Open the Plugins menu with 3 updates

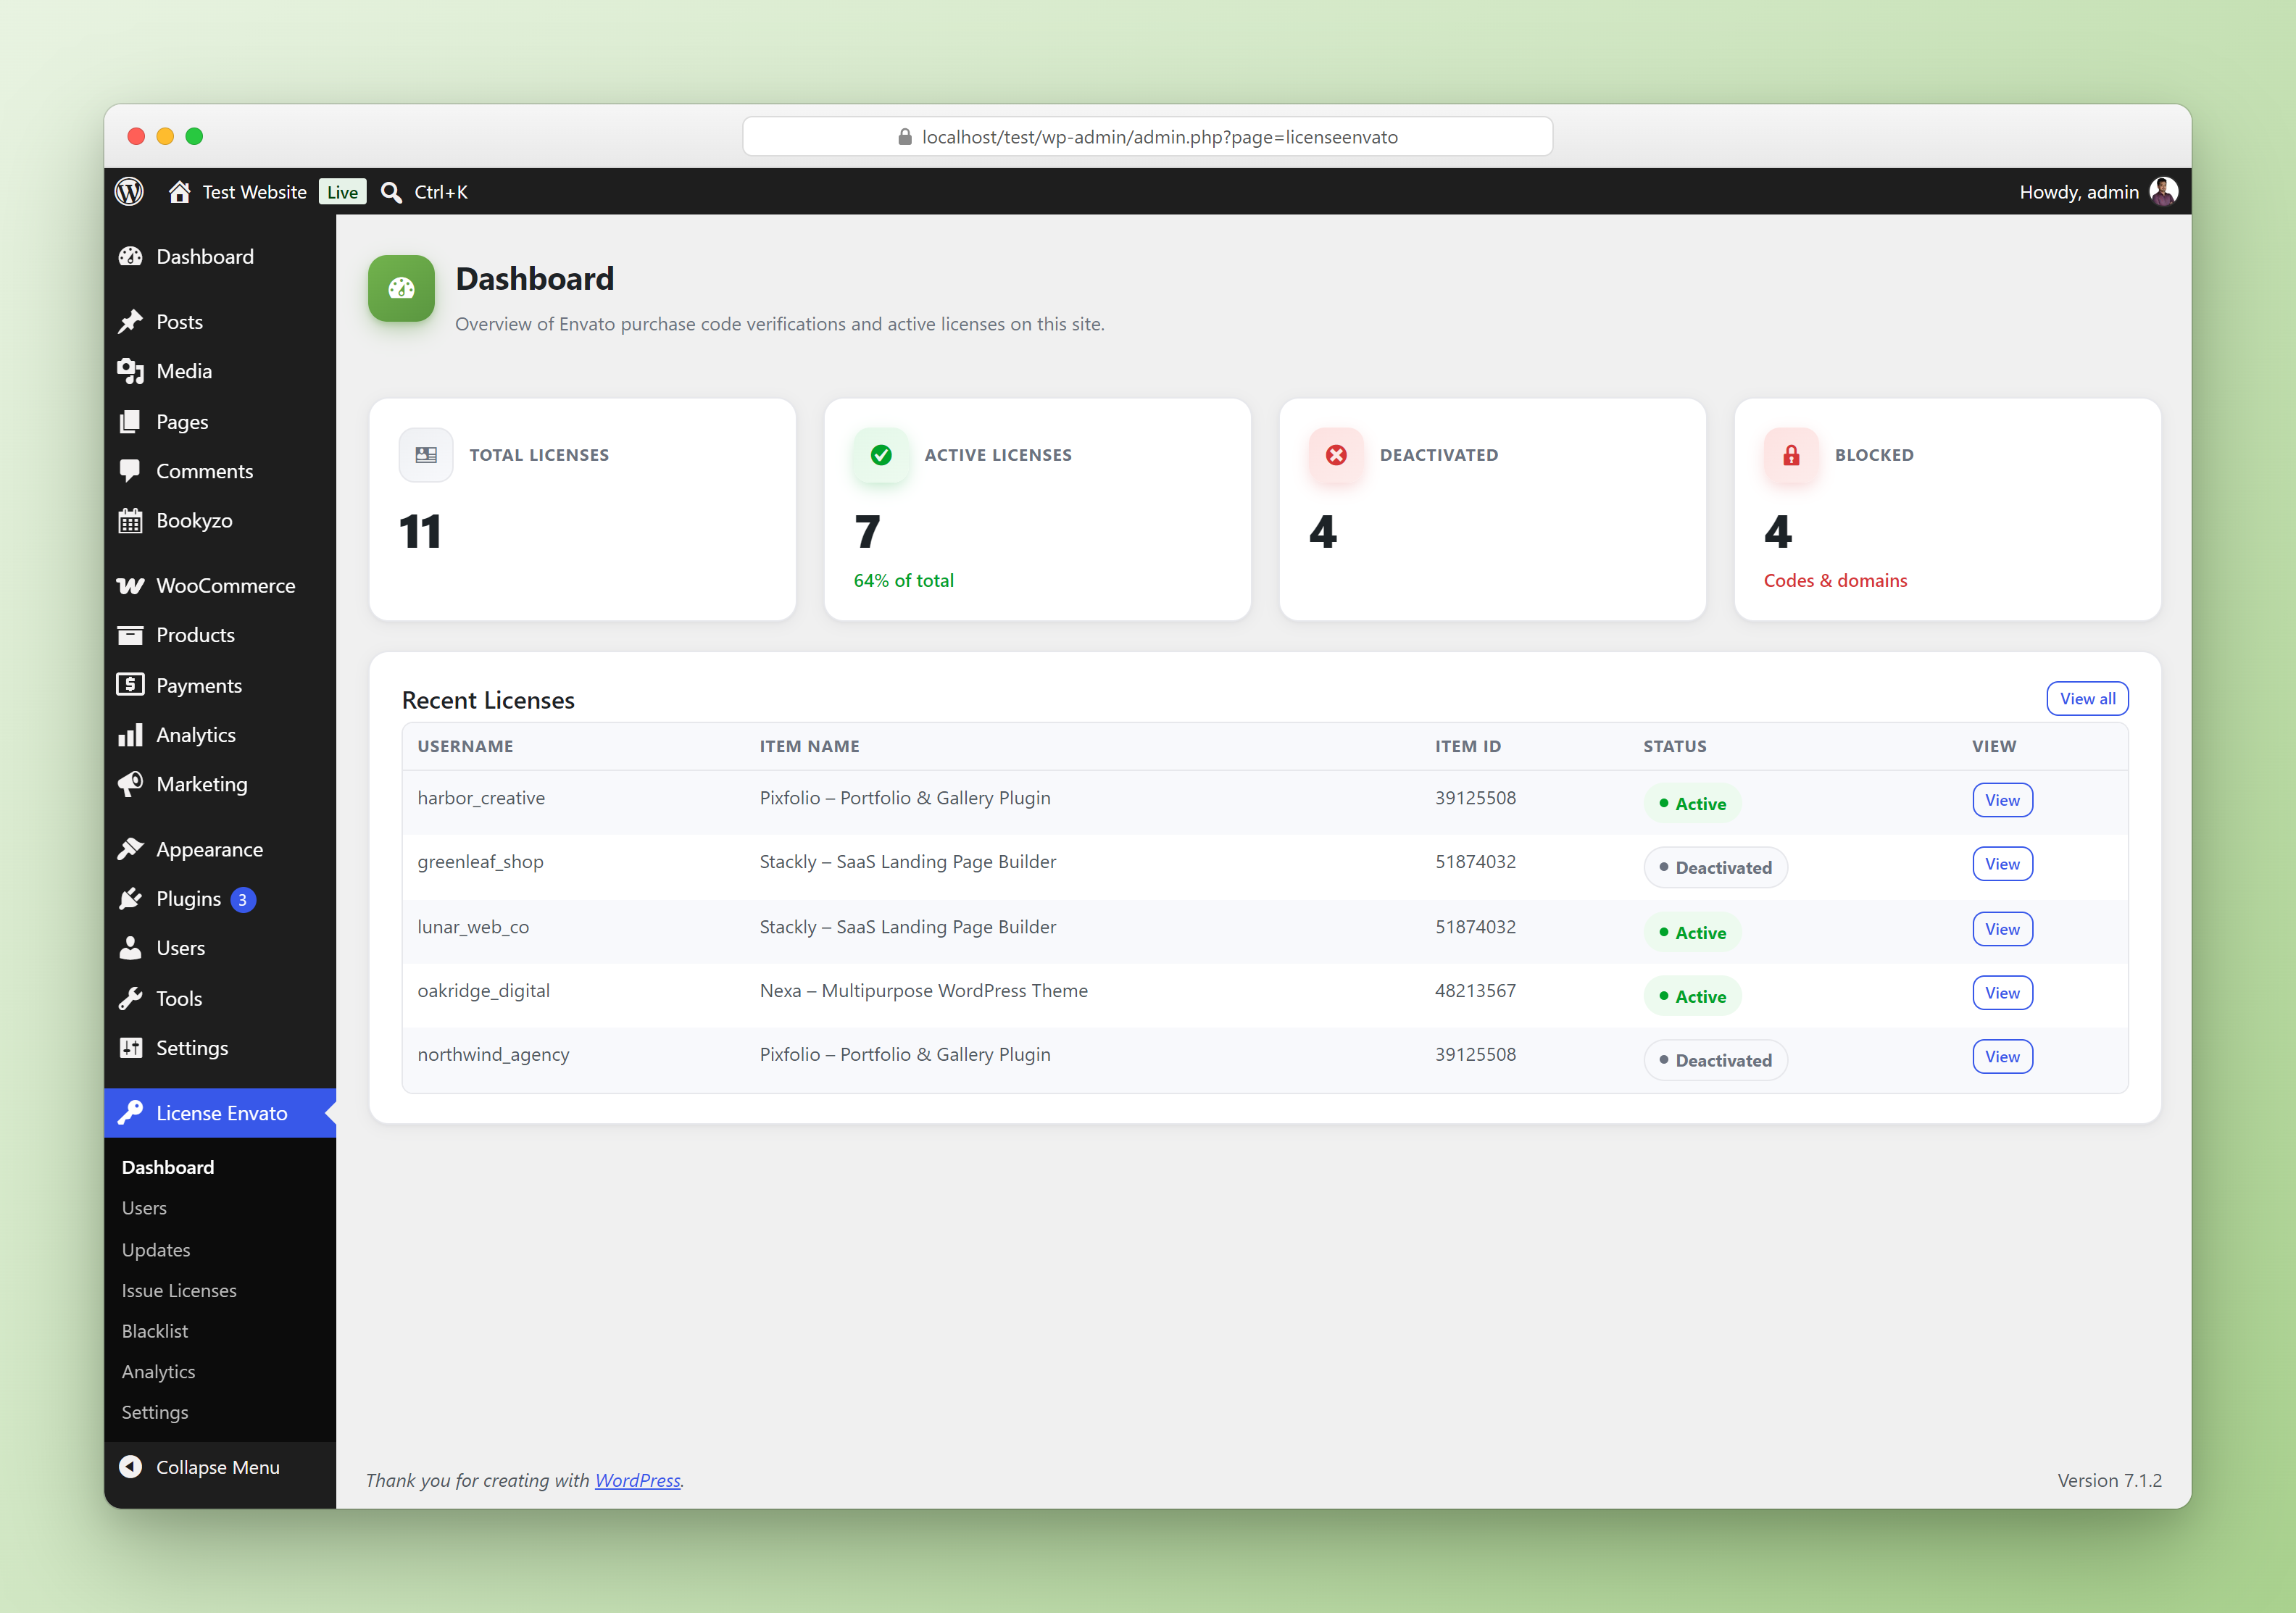pyautogui.click(x=220, y=899)
